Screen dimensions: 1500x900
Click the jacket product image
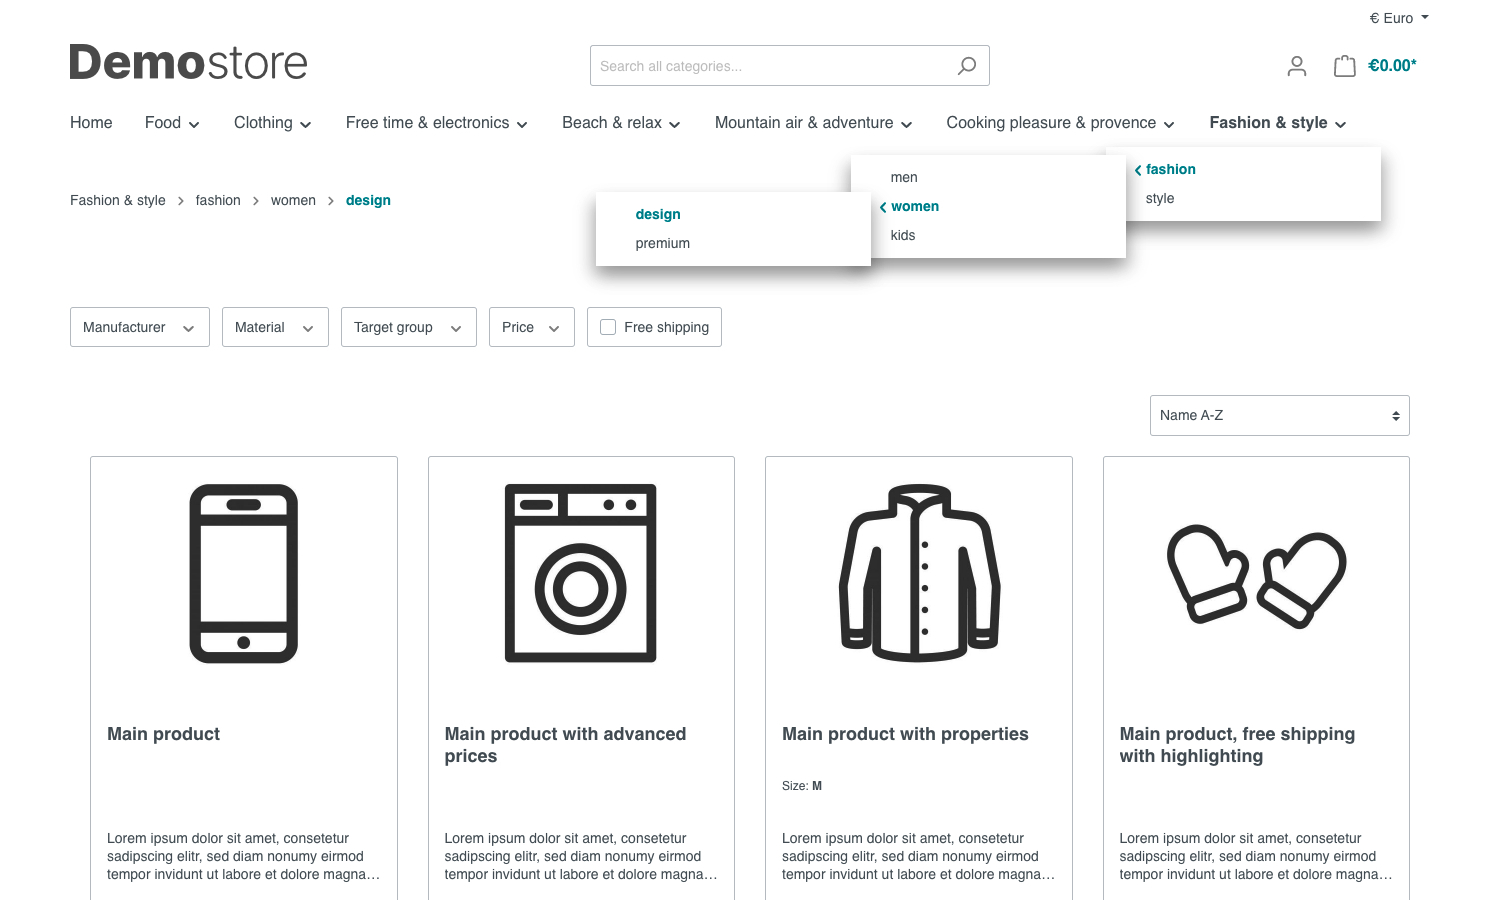(919, 573)
